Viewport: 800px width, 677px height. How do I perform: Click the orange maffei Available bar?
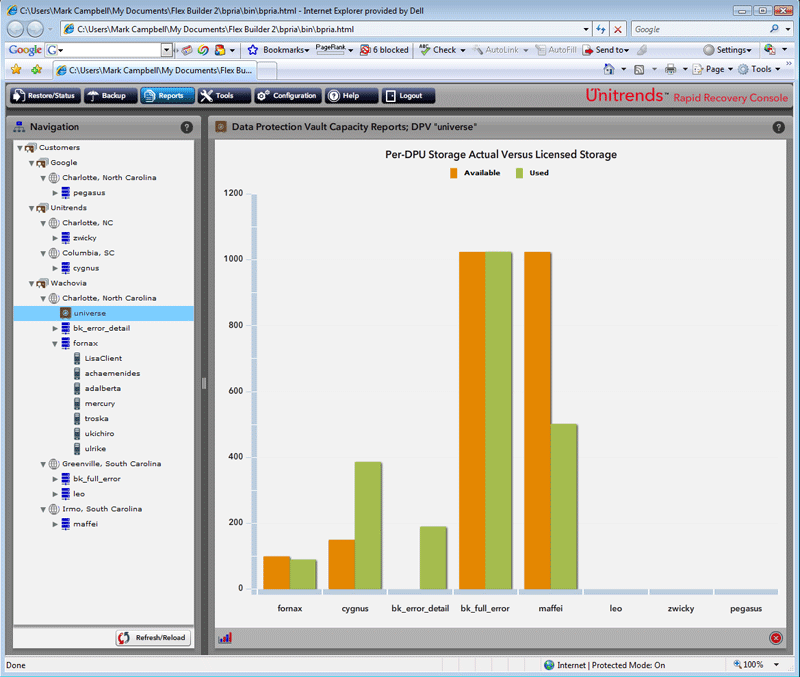(x=537, y=420)
